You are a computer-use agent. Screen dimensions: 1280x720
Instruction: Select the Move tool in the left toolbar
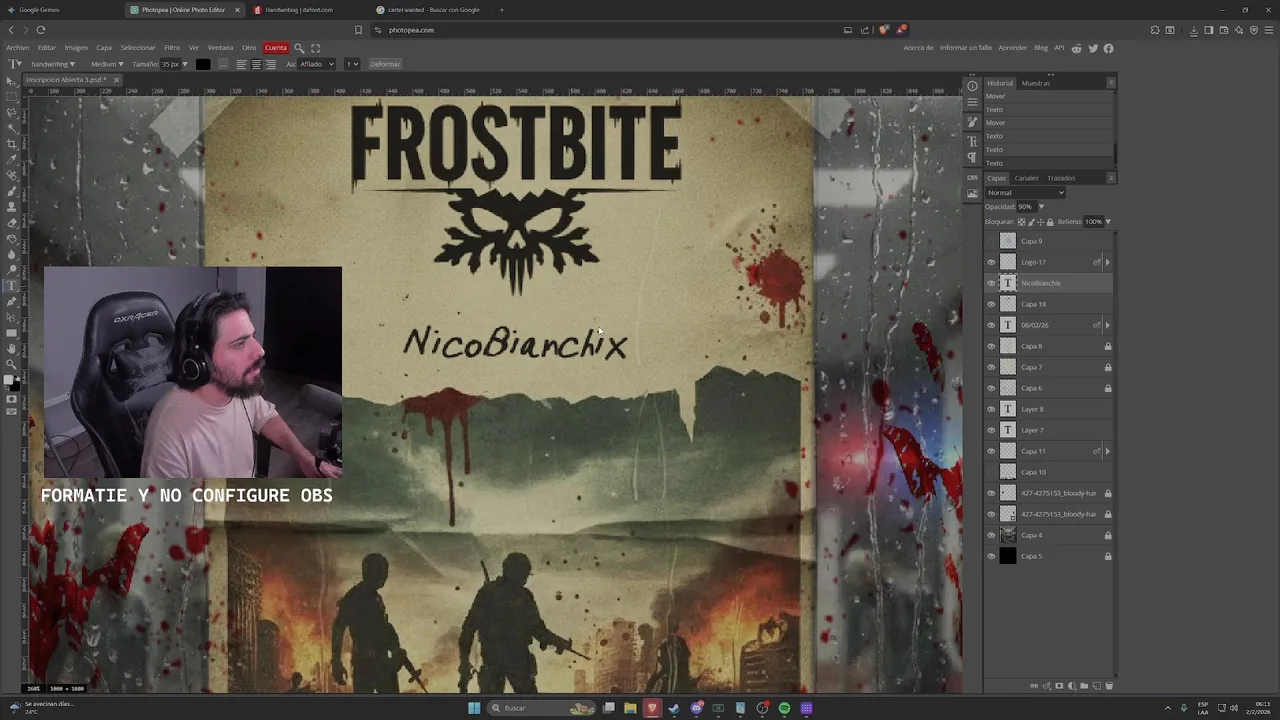pos(12,81)
